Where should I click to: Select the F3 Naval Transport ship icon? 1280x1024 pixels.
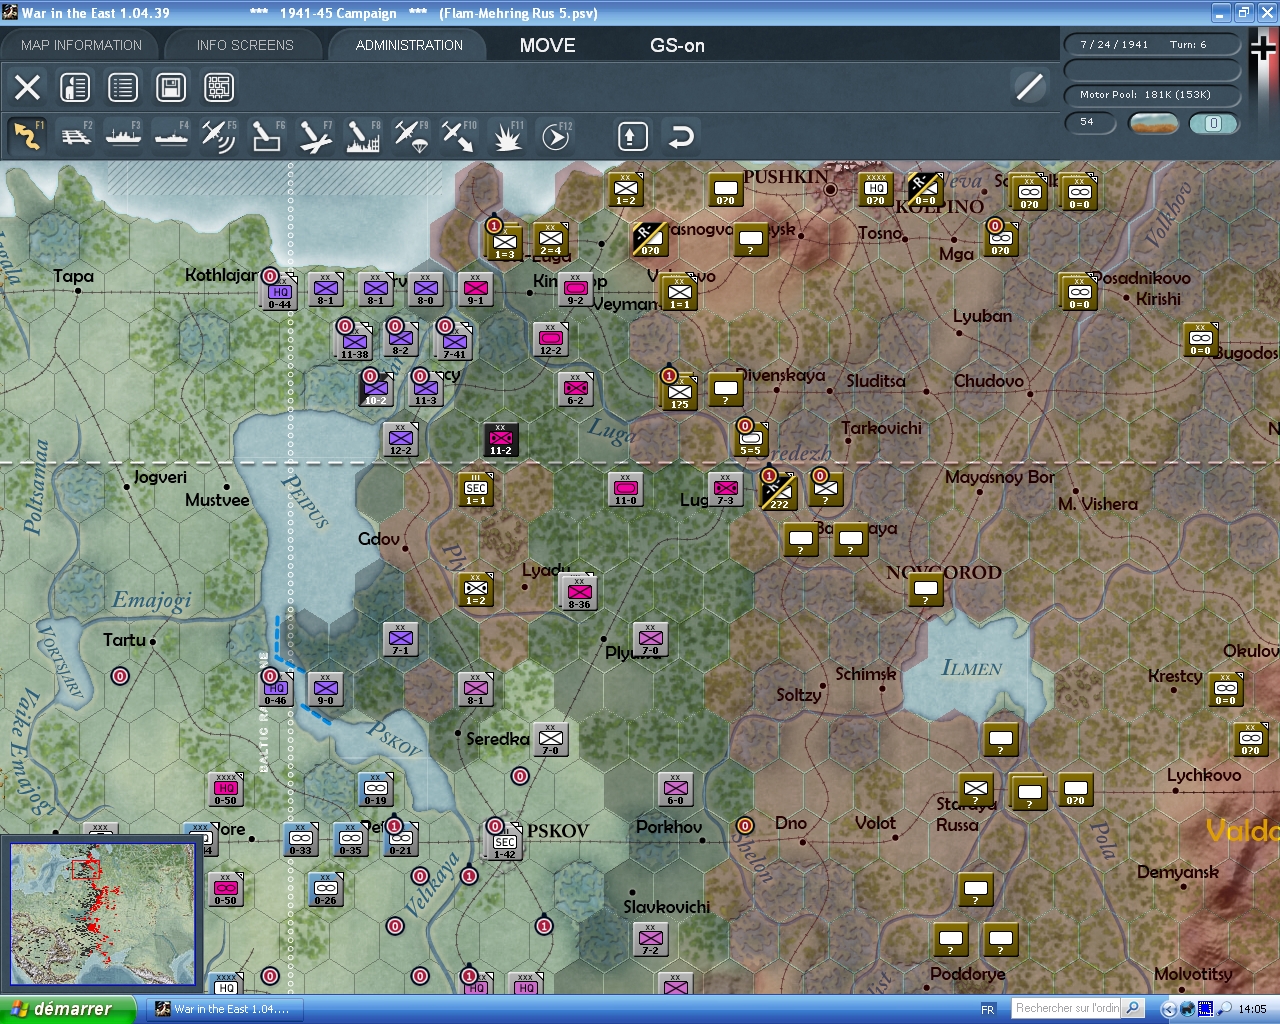click(x=123, y=136)
